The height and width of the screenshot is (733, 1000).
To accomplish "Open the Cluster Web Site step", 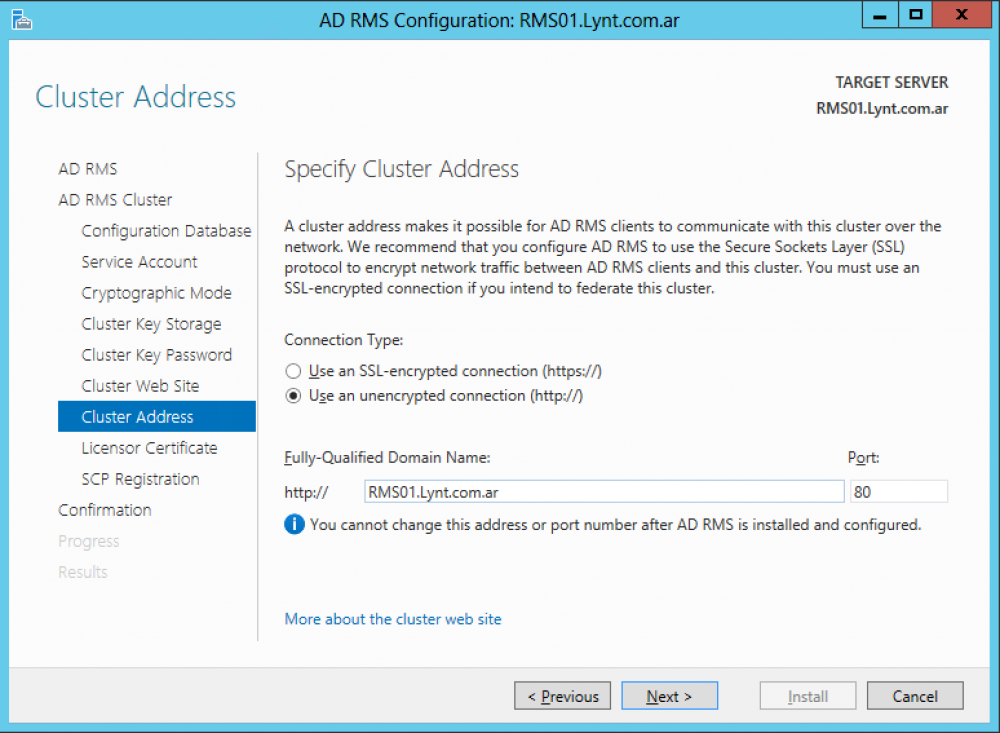I will pos(140,386).
